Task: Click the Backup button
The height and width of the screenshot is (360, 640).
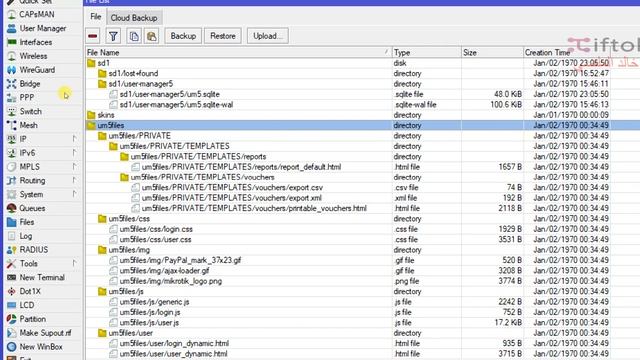Action: 183,36
